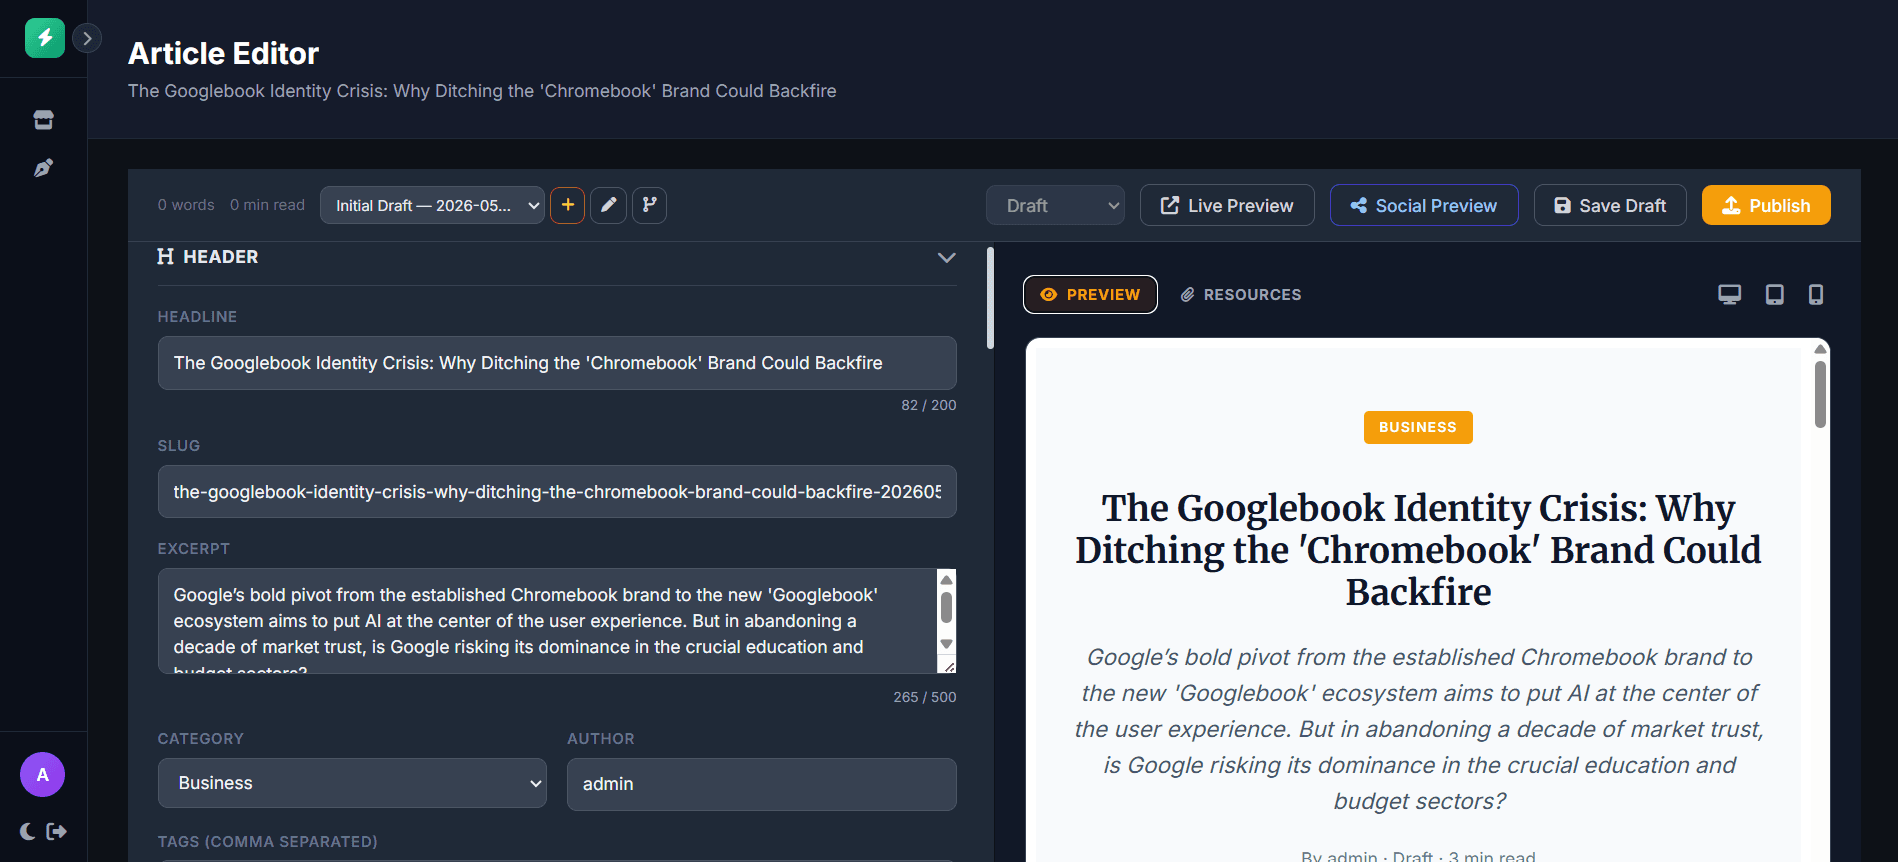Screen dimensions: 1898x862
Task: Add new version with the plus button
Action: pyautogui.click(x=567, y=205)
